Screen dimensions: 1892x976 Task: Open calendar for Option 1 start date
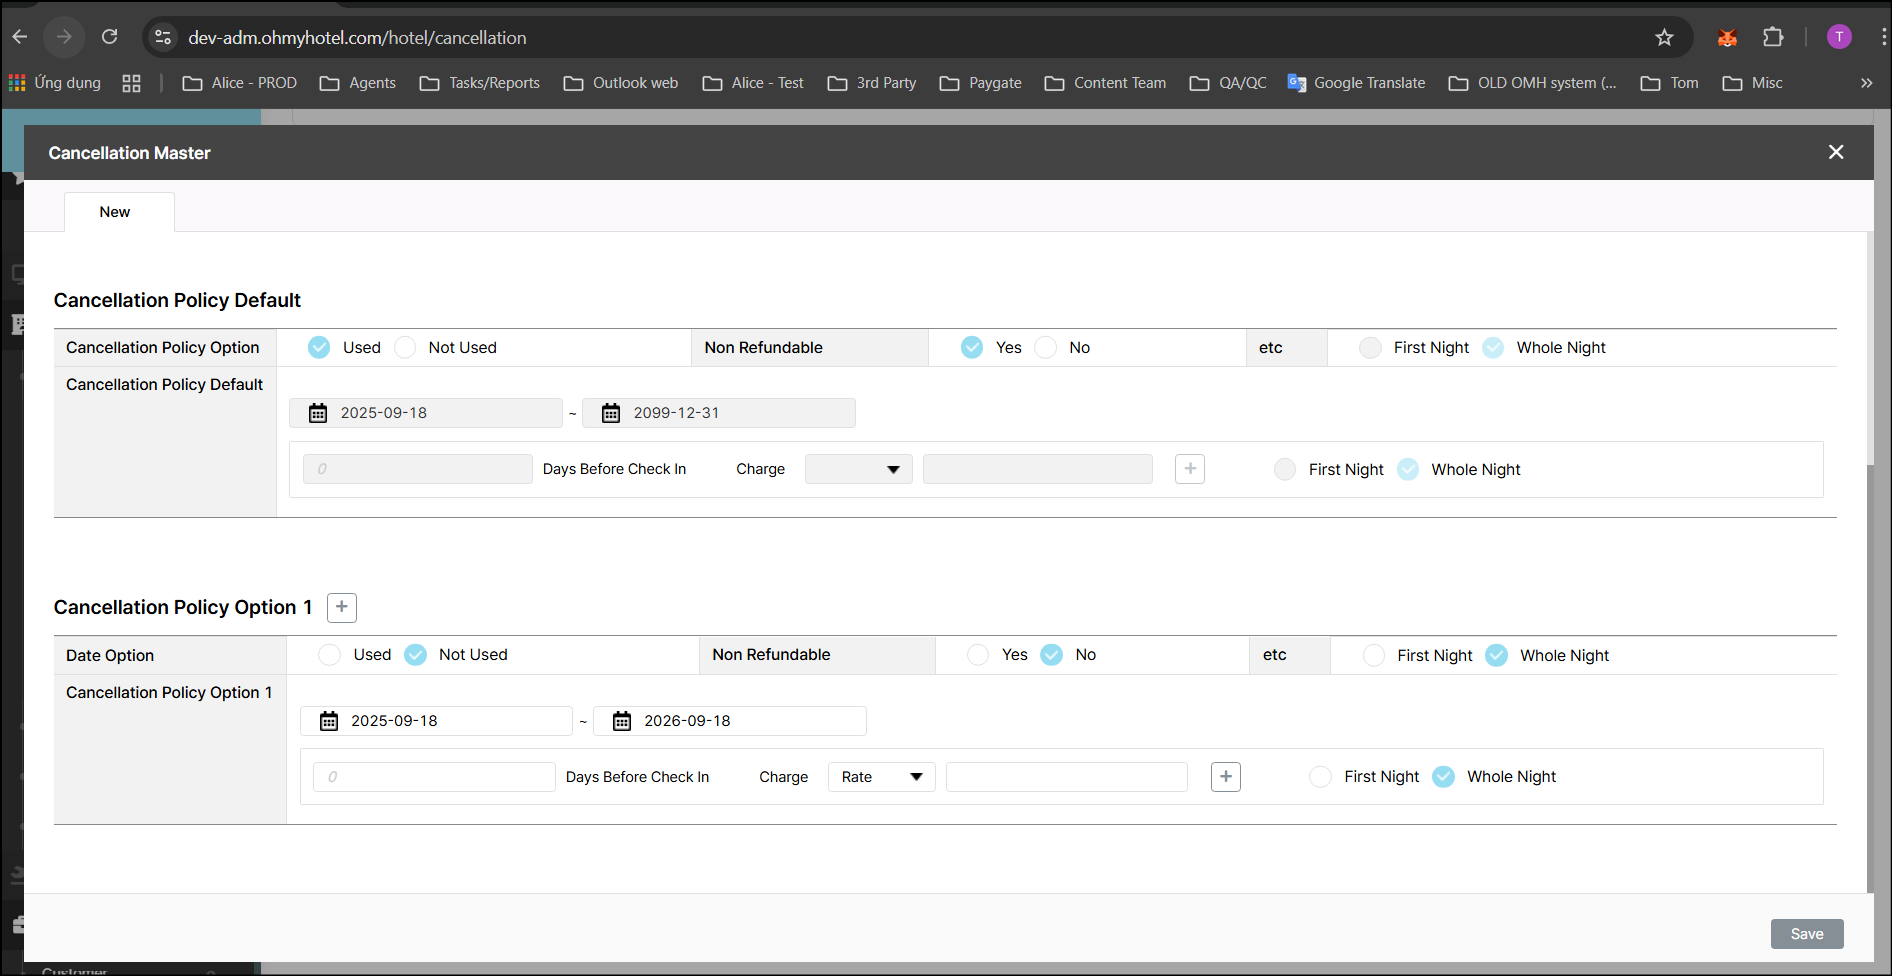[329, 721]
